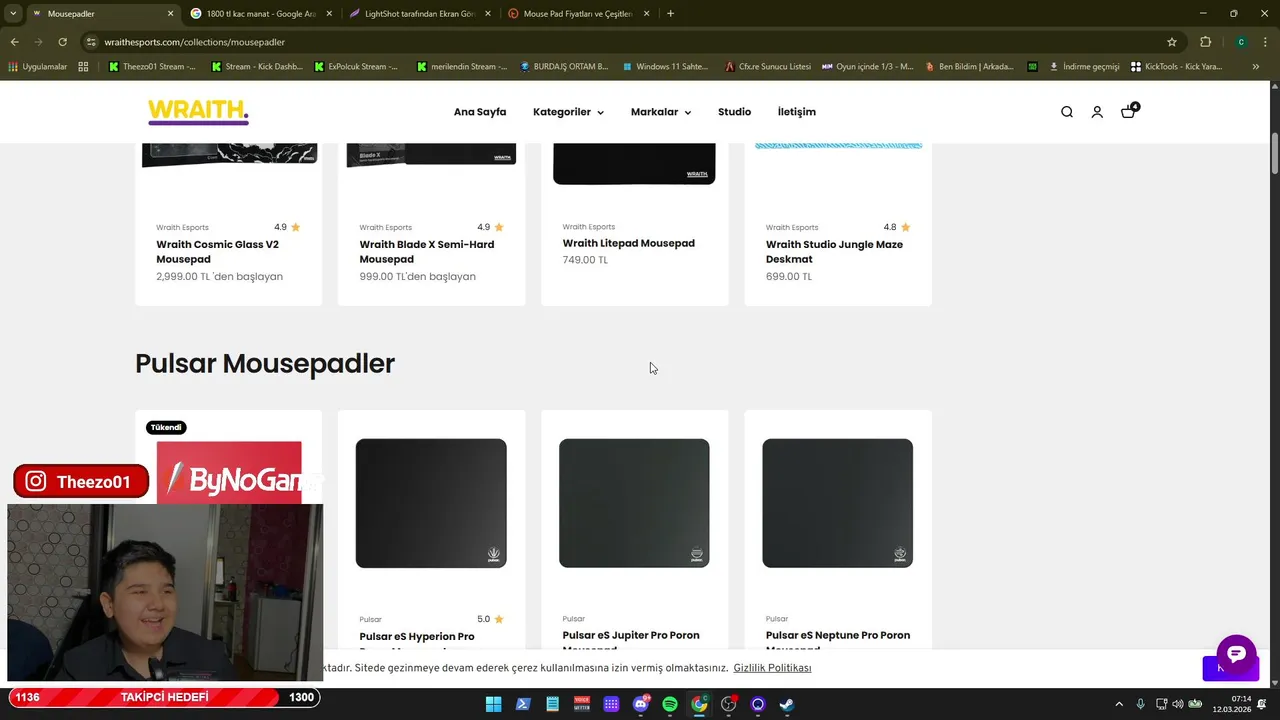The image size is (1280, 720).
Task: Open Pulsar eS Neptune Pro Poron link
Action: pos(838,641)
